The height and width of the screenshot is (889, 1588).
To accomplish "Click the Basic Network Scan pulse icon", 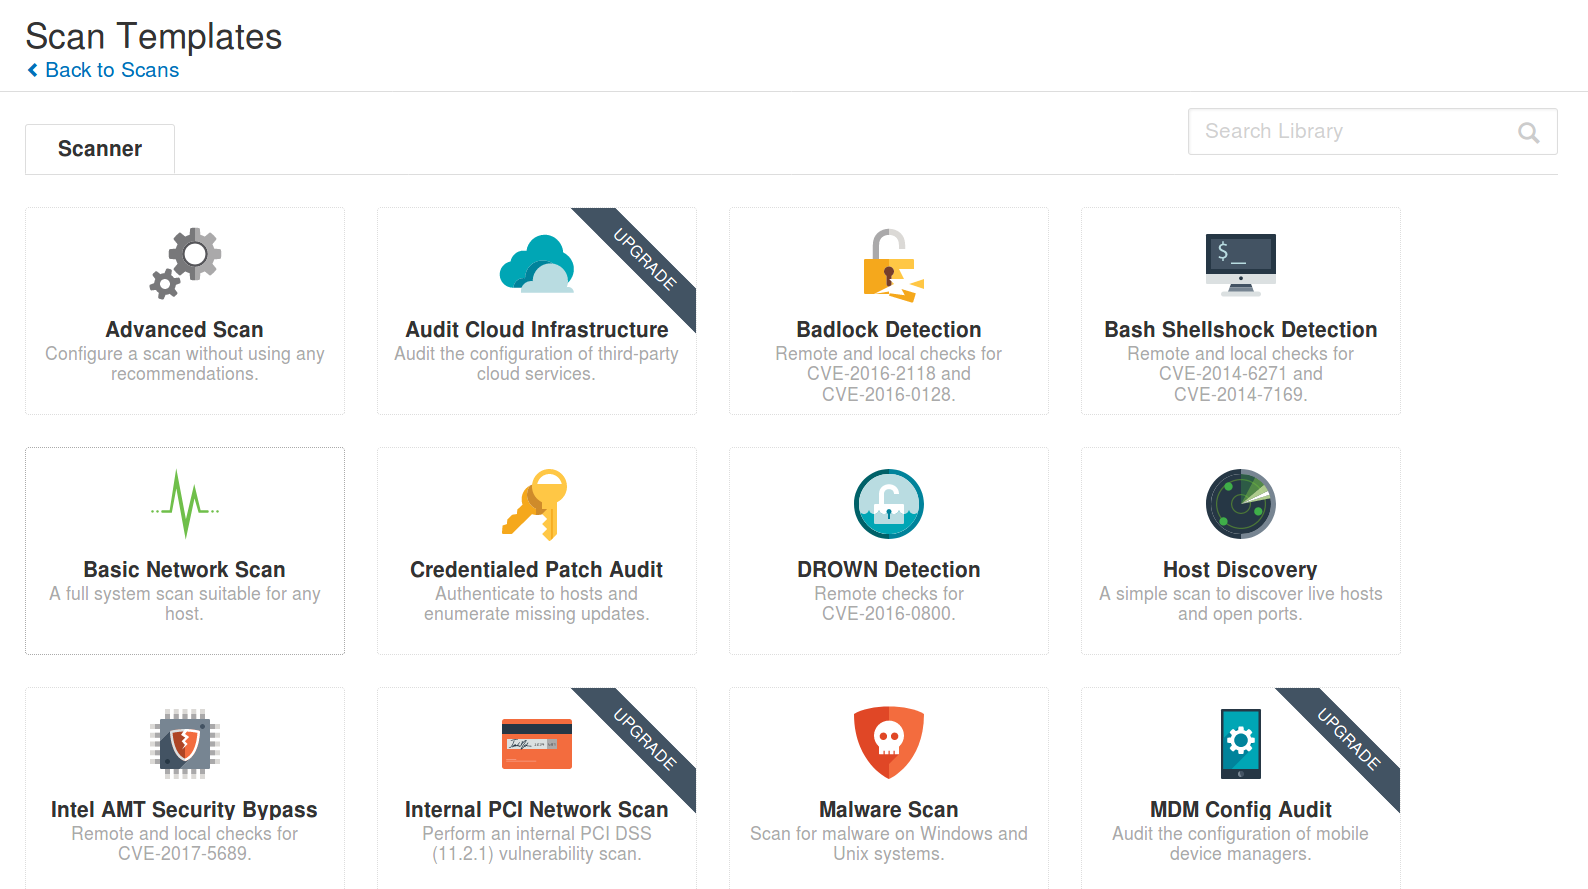I will [185, 504].
